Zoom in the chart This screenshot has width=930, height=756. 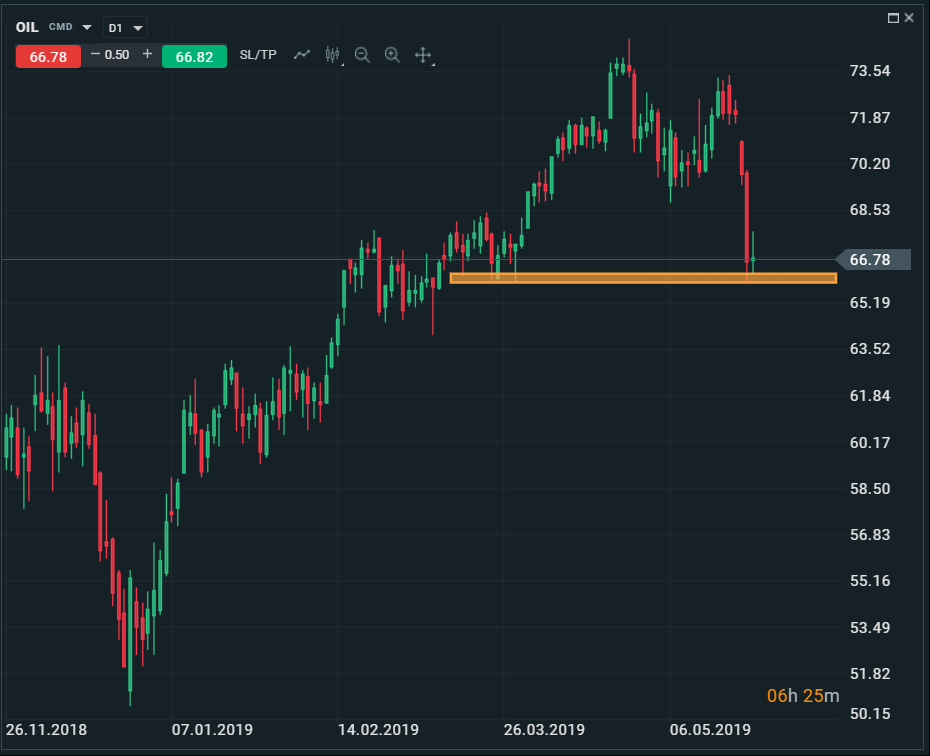coord(392,55)
